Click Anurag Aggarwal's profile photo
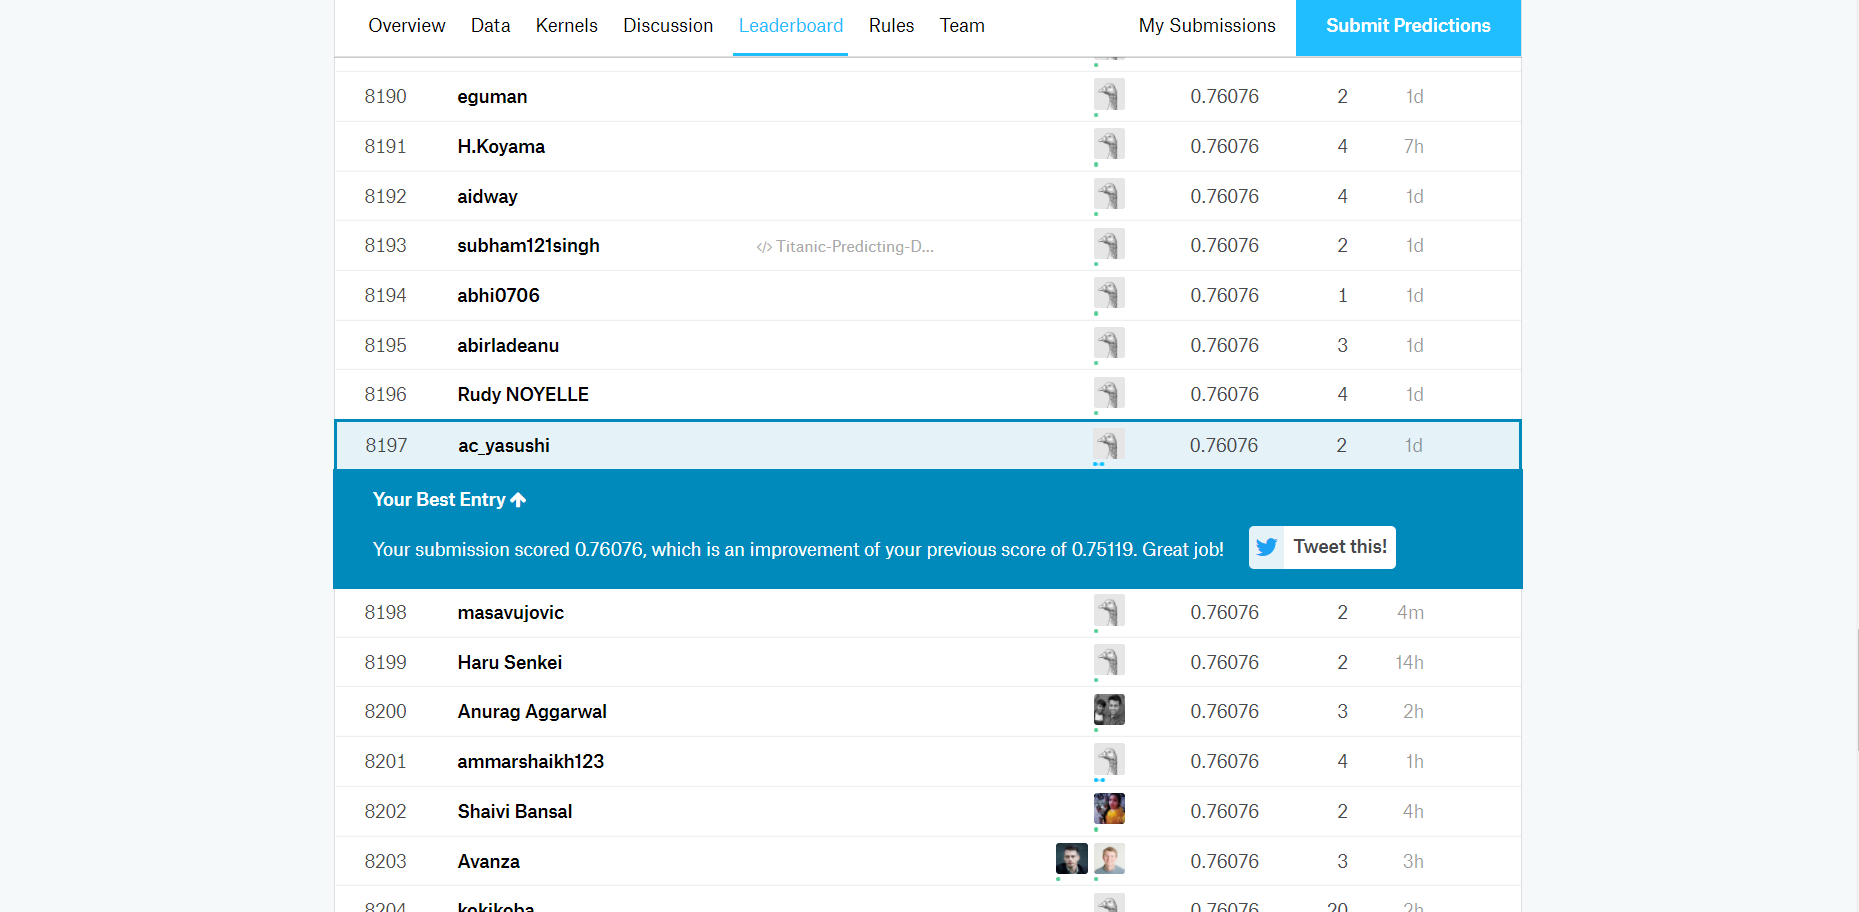This screenshot has width=1859, height=912. point(1109,710)
